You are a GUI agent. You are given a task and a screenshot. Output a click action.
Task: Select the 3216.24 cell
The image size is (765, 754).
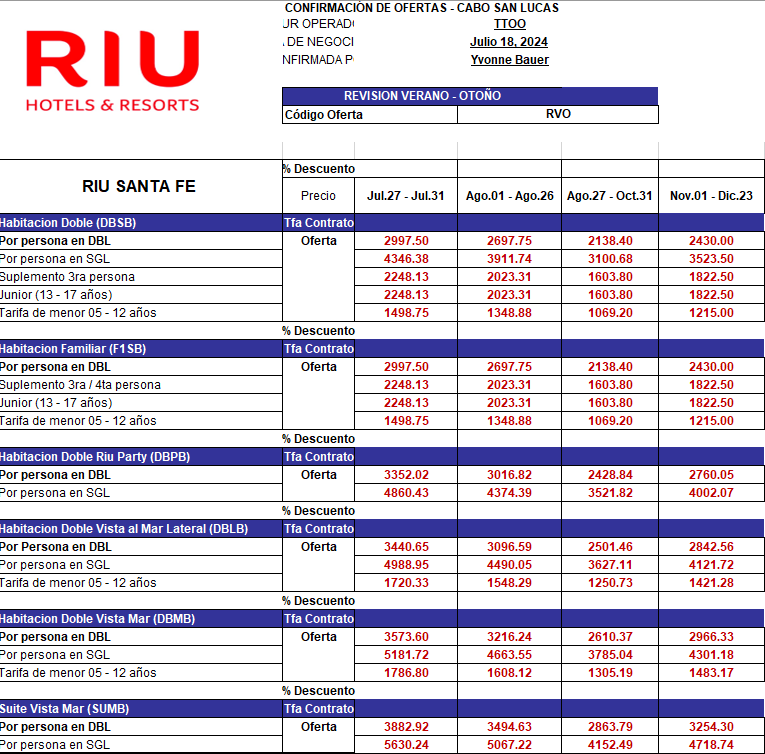click(x=509, y=637)
